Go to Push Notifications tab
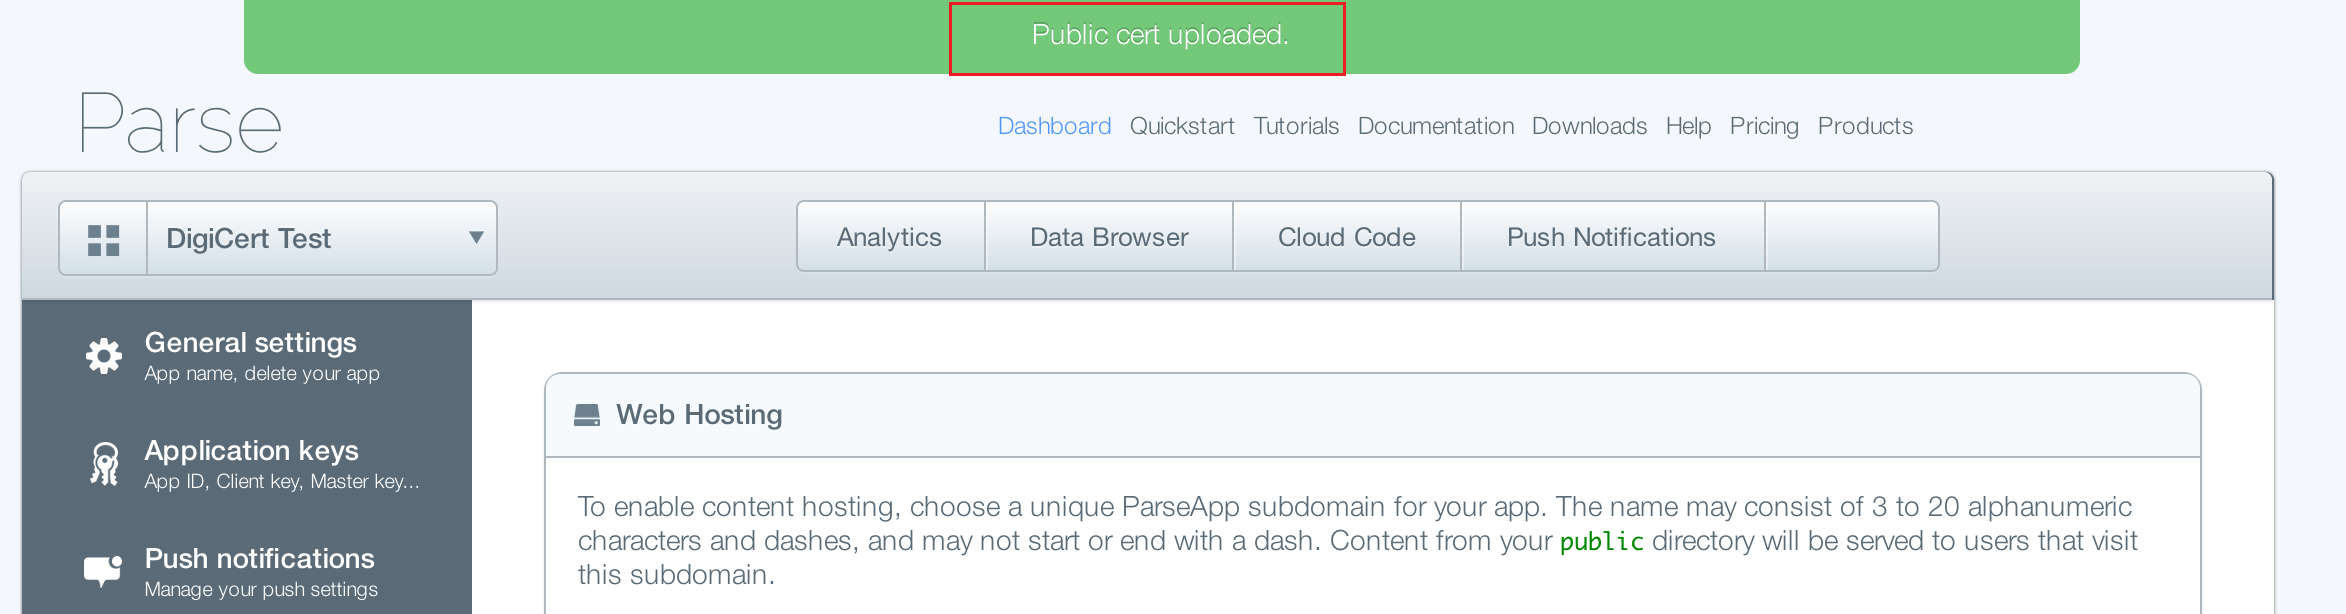 [x=1611, y=237]
